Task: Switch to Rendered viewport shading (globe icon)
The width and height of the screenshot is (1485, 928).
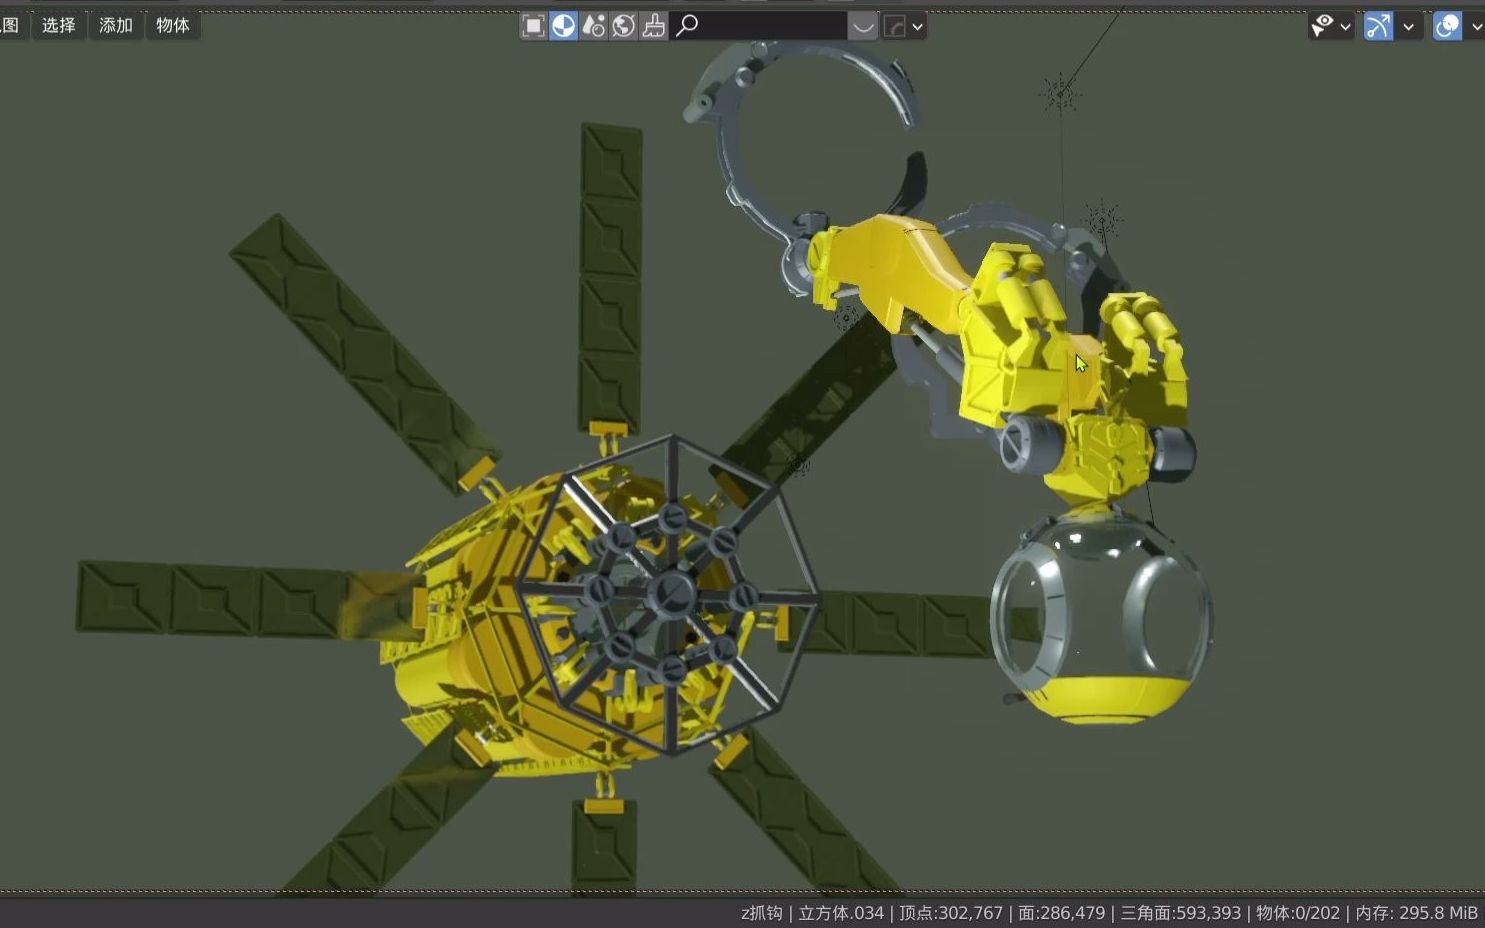Action: (623, 26)
